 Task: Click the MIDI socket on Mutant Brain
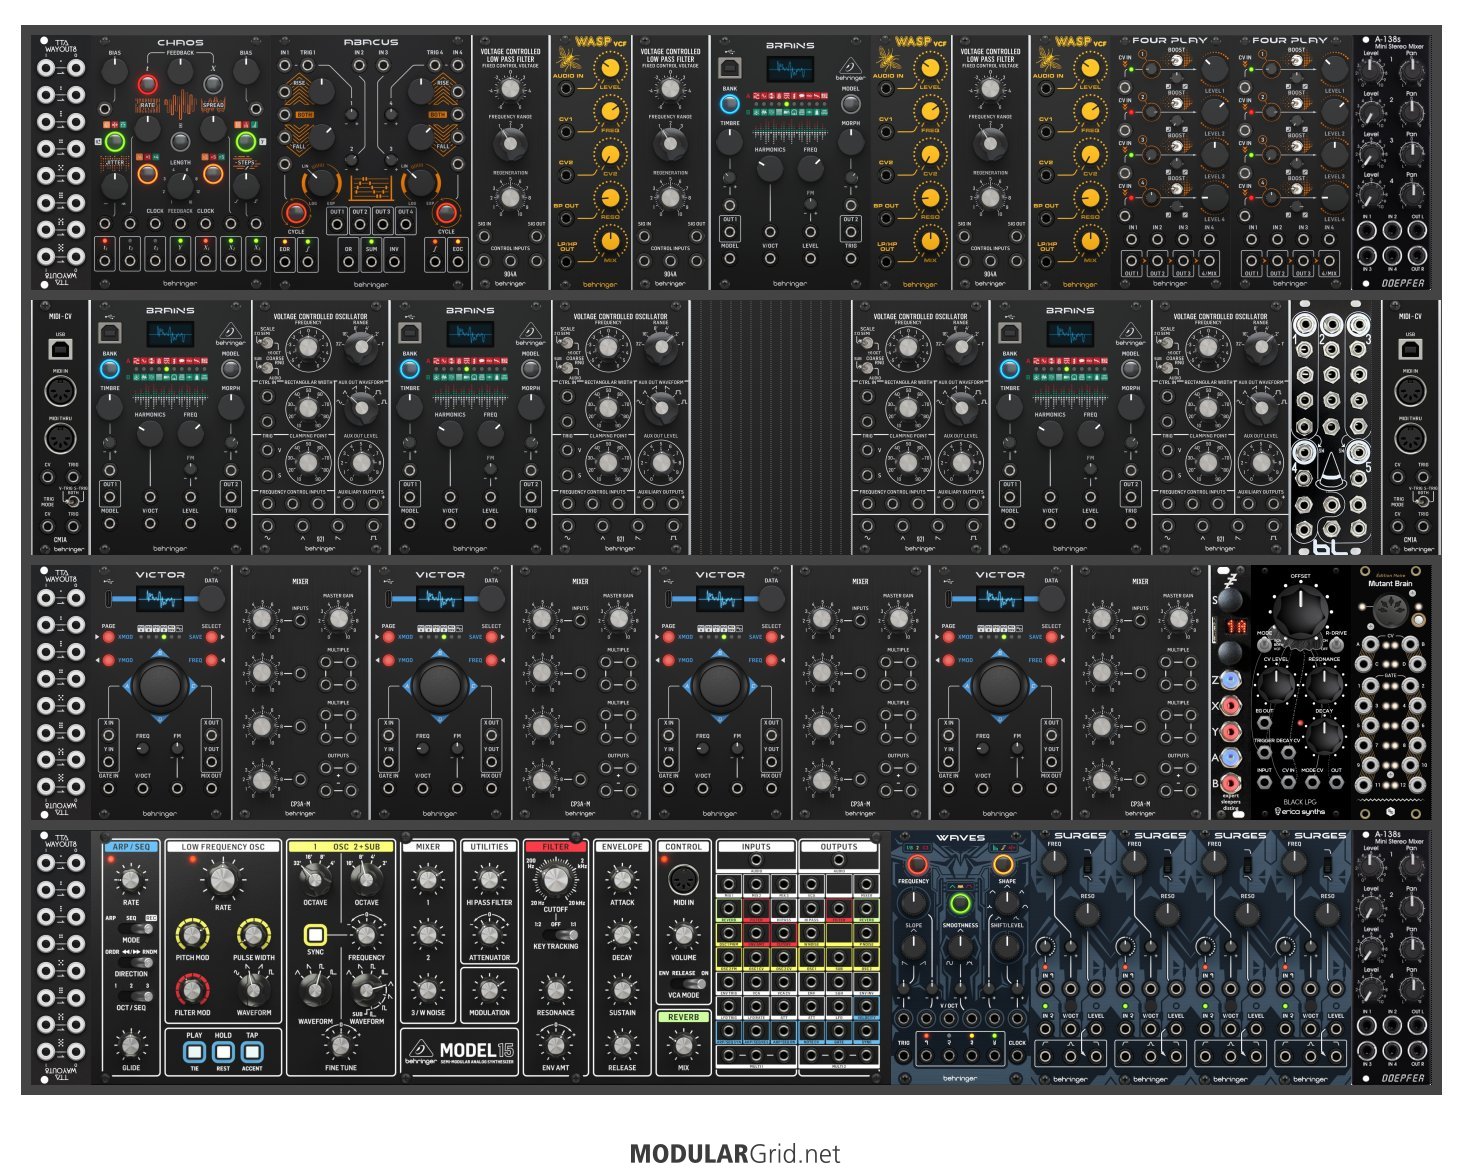point(1389,609)
